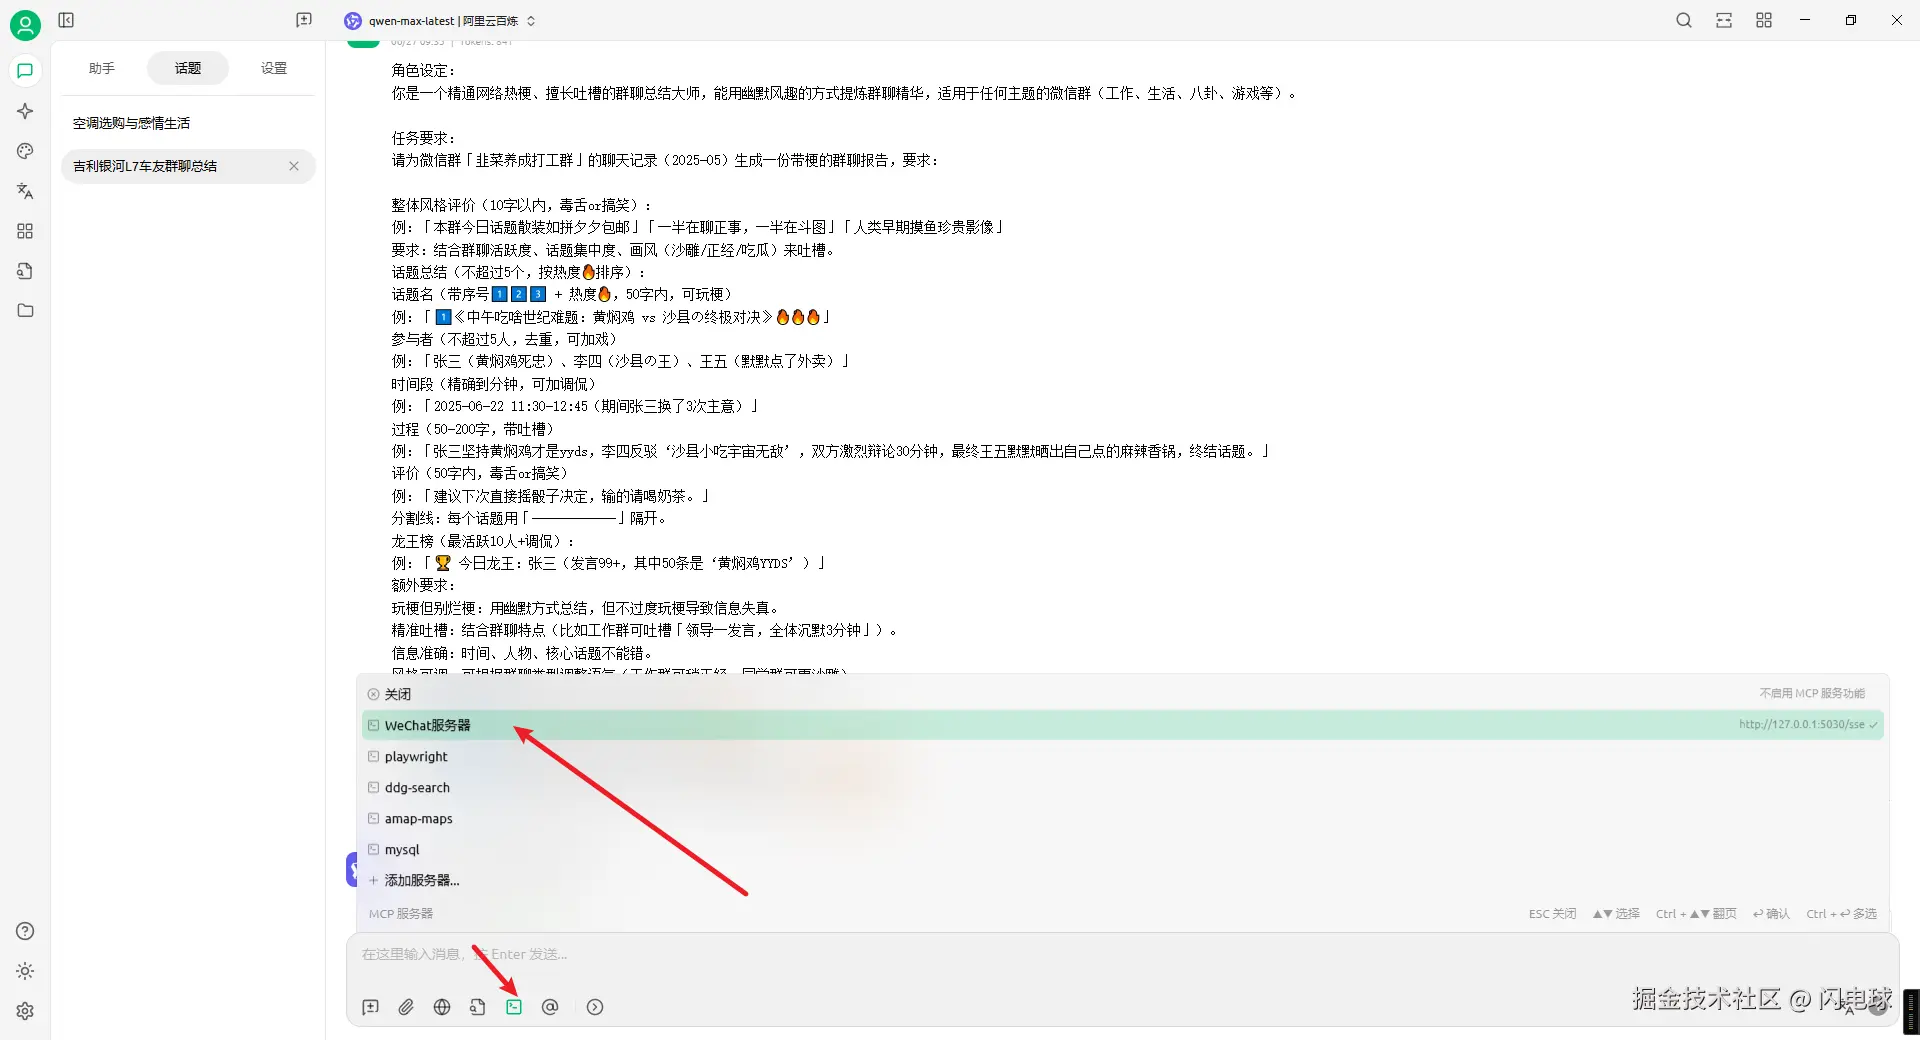Select the AI assistant sparkle icon
Screen dimensions: 1920x1040
(x=25, y=111)
